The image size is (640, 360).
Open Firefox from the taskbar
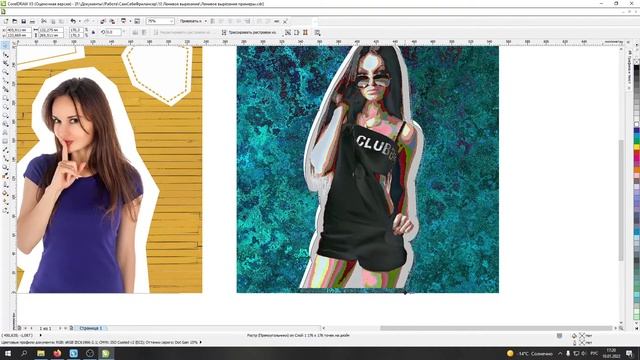tap(57, 353)
